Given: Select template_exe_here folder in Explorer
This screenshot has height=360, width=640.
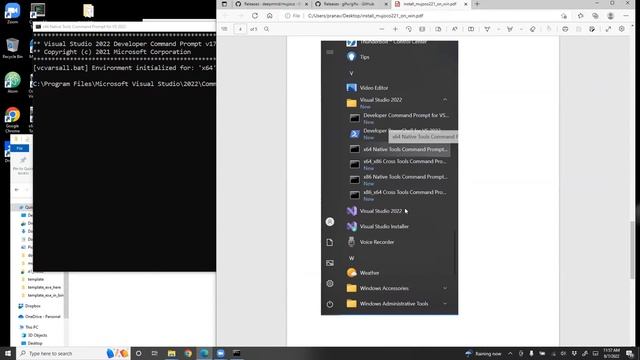Looking at the screenshot, I should click(x=44, y=287).
